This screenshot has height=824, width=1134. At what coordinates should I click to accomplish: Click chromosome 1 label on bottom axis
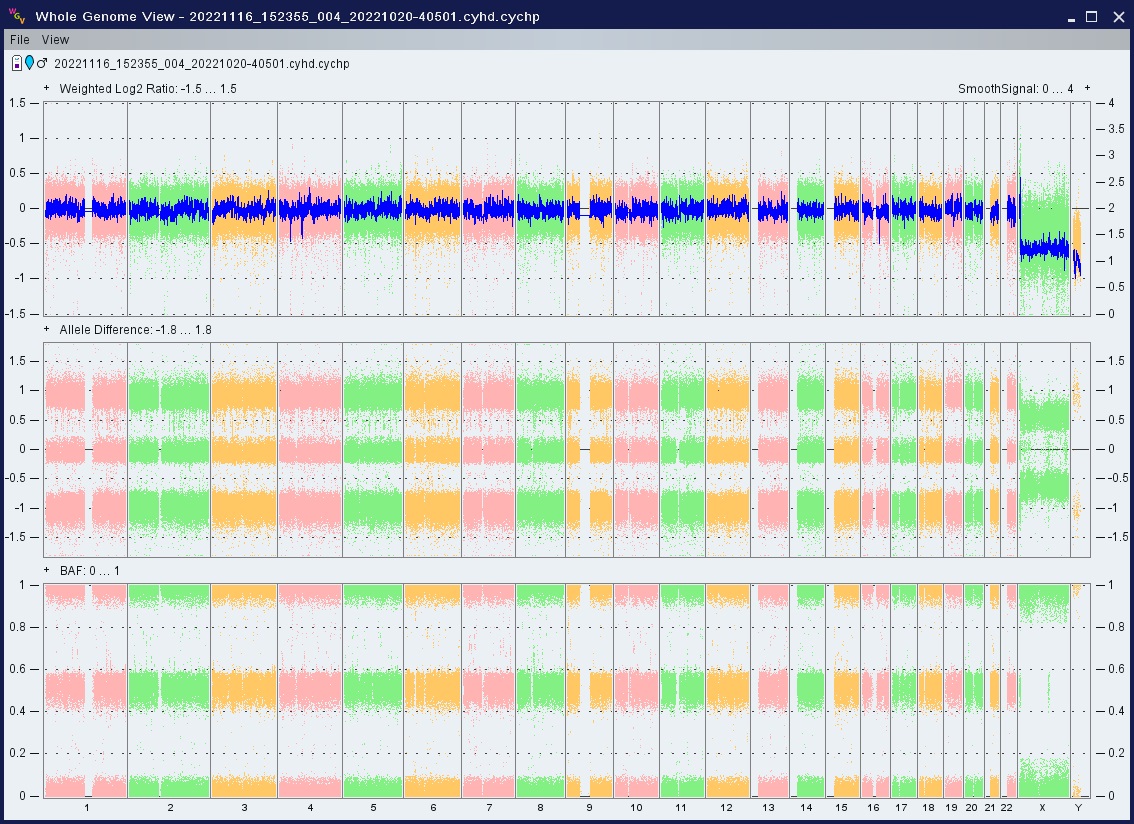[87, 807]
